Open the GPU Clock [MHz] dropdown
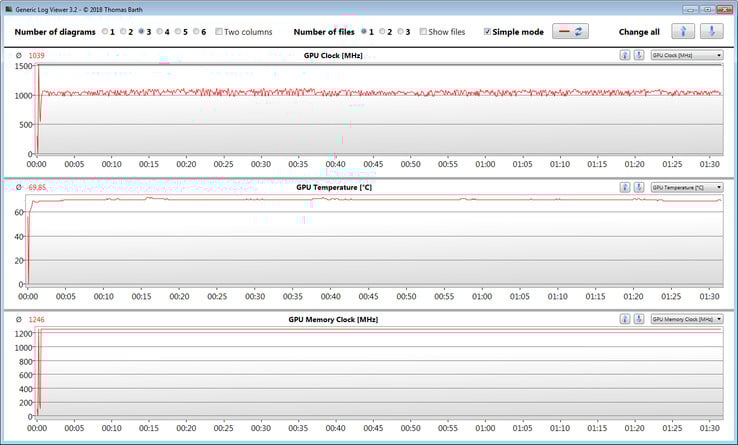738x445 pixels. click(687, 55)
